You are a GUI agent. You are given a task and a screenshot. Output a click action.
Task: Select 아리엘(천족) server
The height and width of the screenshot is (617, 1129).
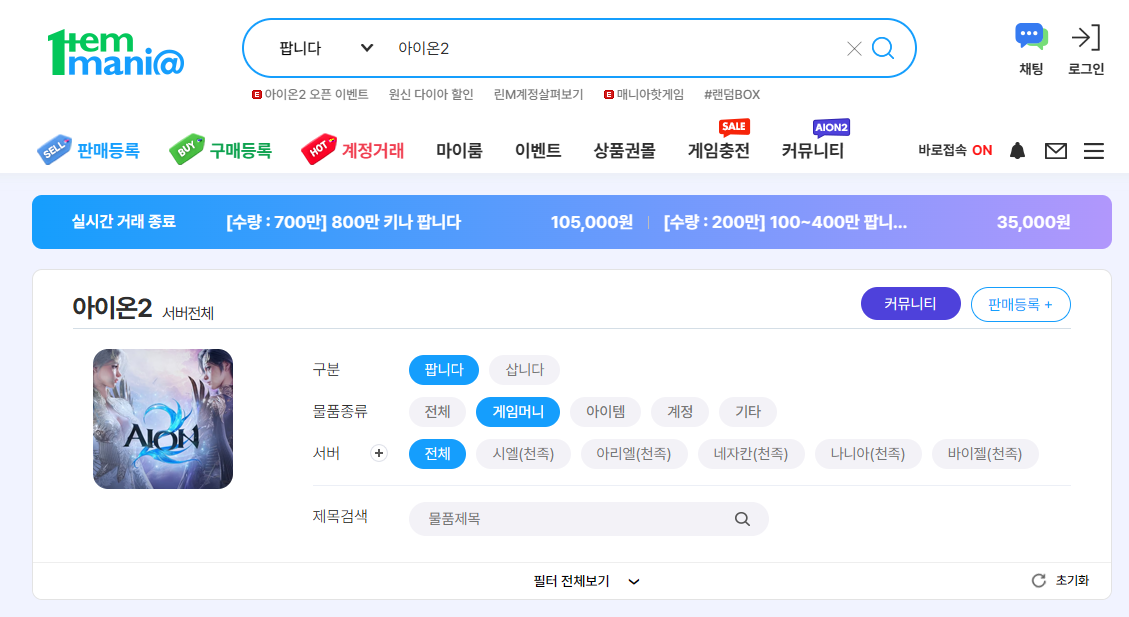[634, 454]
